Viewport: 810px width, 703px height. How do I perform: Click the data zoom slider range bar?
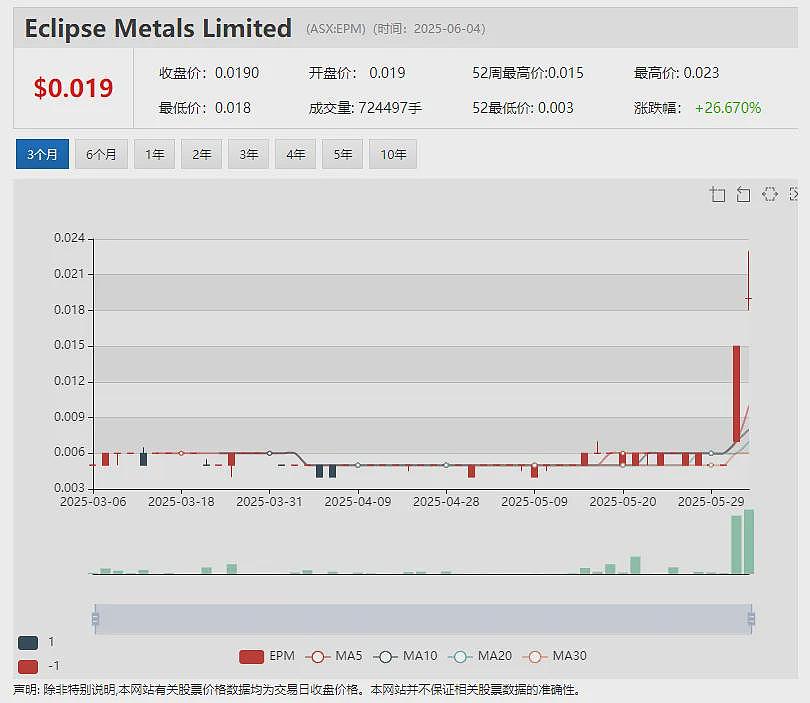(423, 619)
